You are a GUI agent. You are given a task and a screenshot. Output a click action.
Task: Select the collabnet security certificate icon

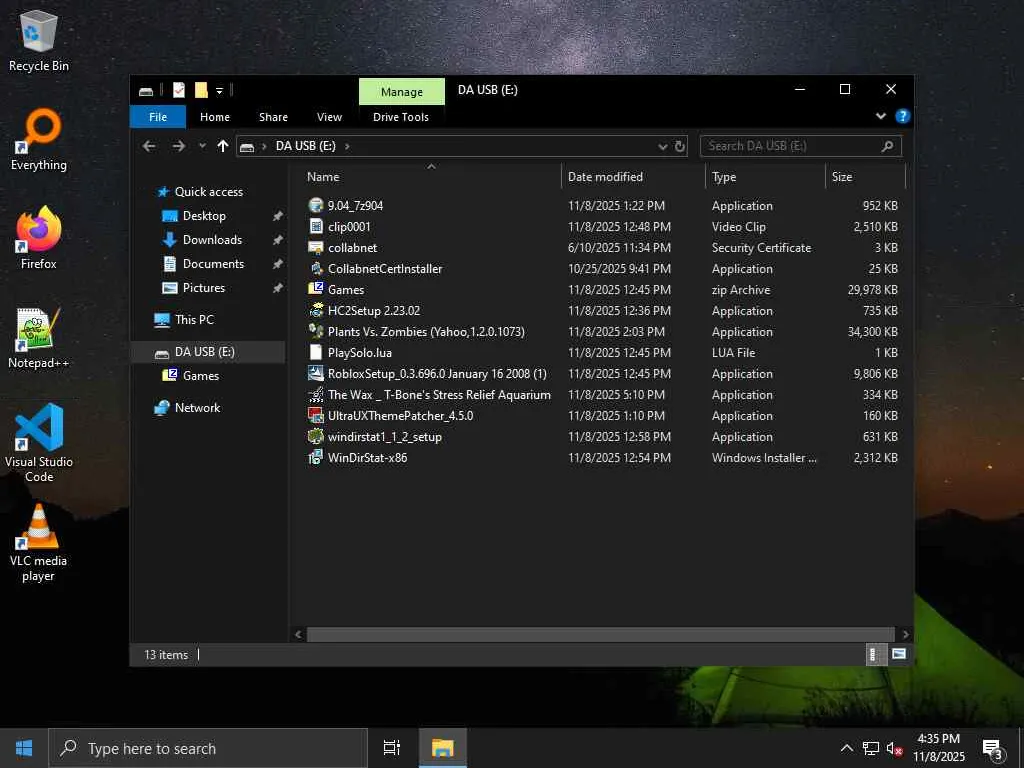(x=316, y=248)
